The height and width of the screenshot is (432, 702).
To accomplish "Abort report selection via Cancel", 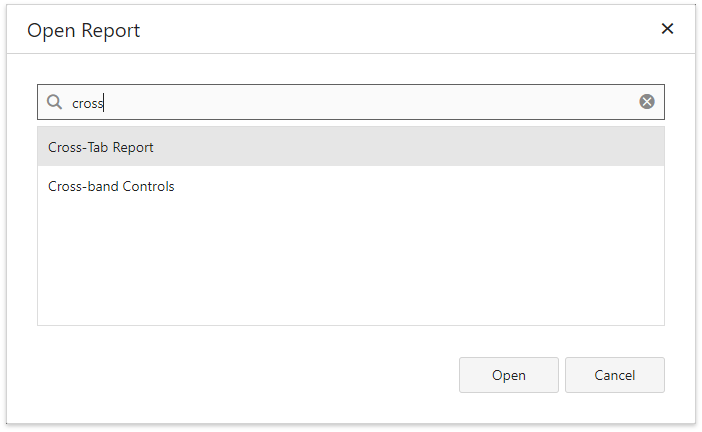I will [614, 375].
